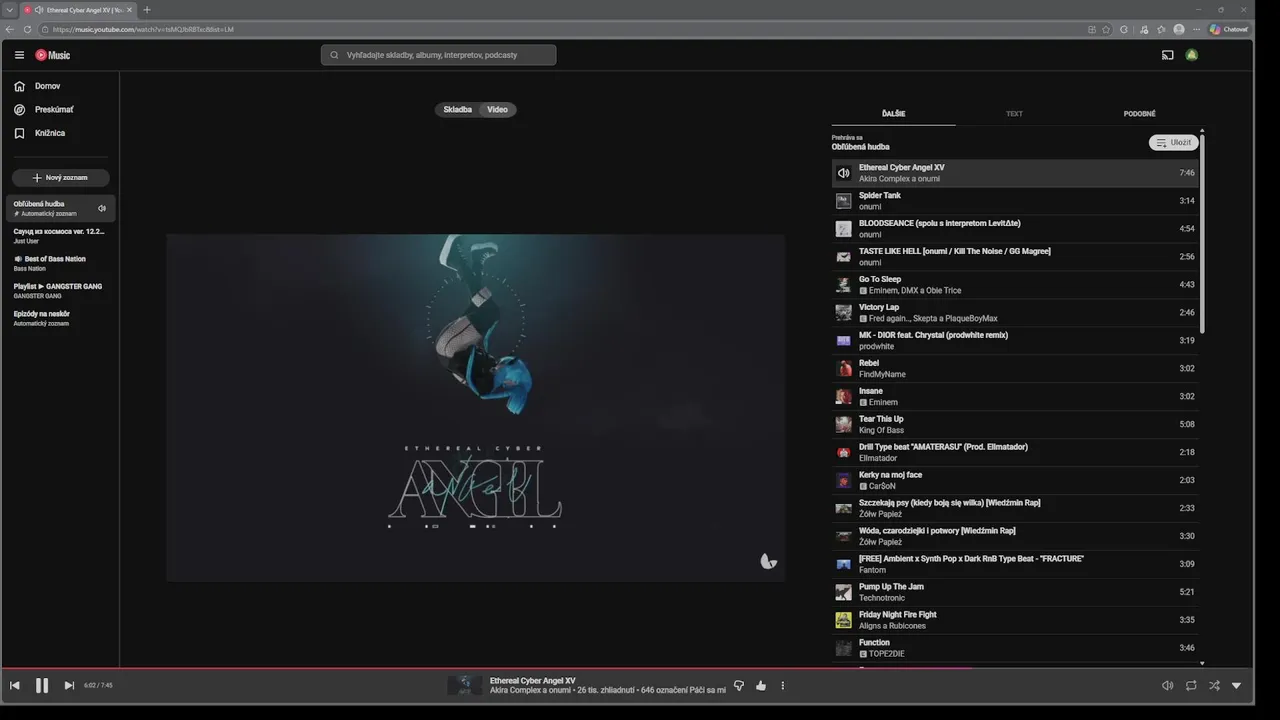This screenshot has height=720, width=1280.
Task: Click the Akira Complex artist link in player bar
Action: (517, 690)
